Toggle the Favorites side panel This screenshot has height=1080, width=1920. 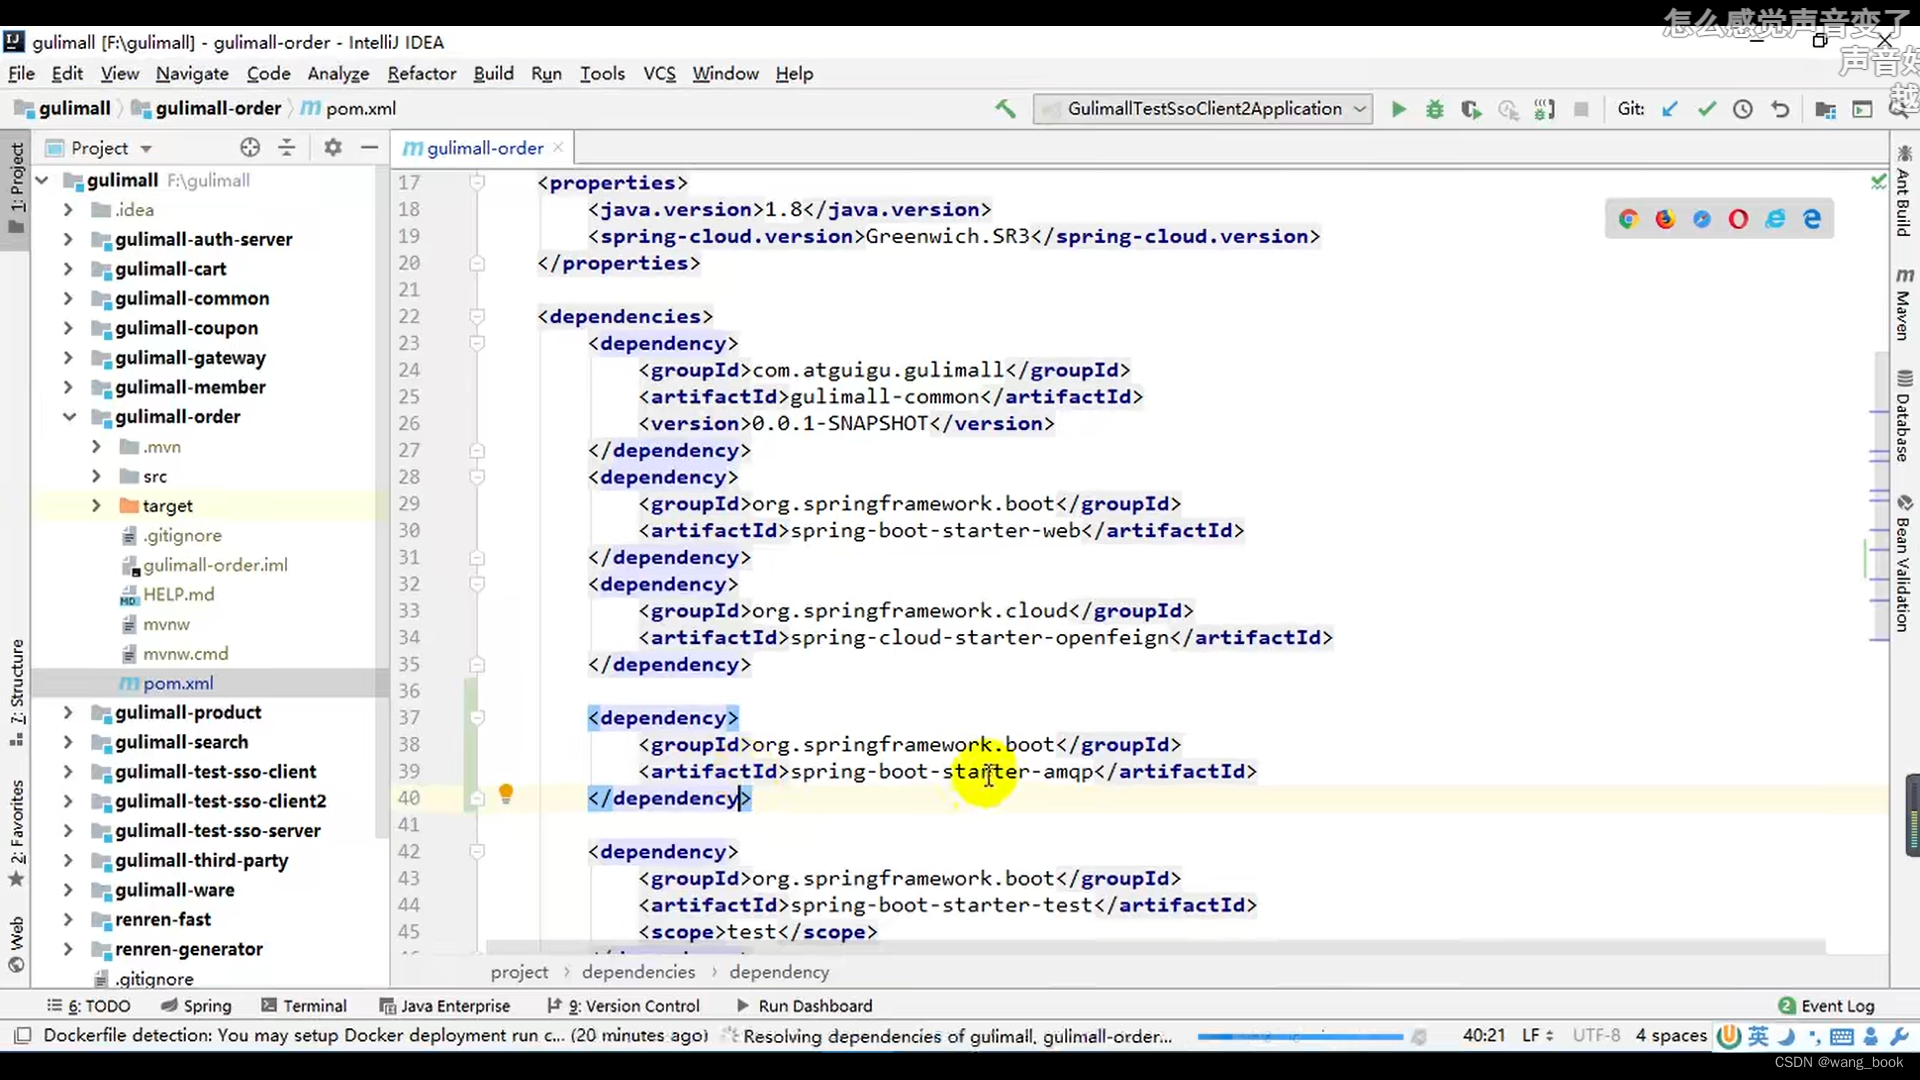(x=16, y=832)
